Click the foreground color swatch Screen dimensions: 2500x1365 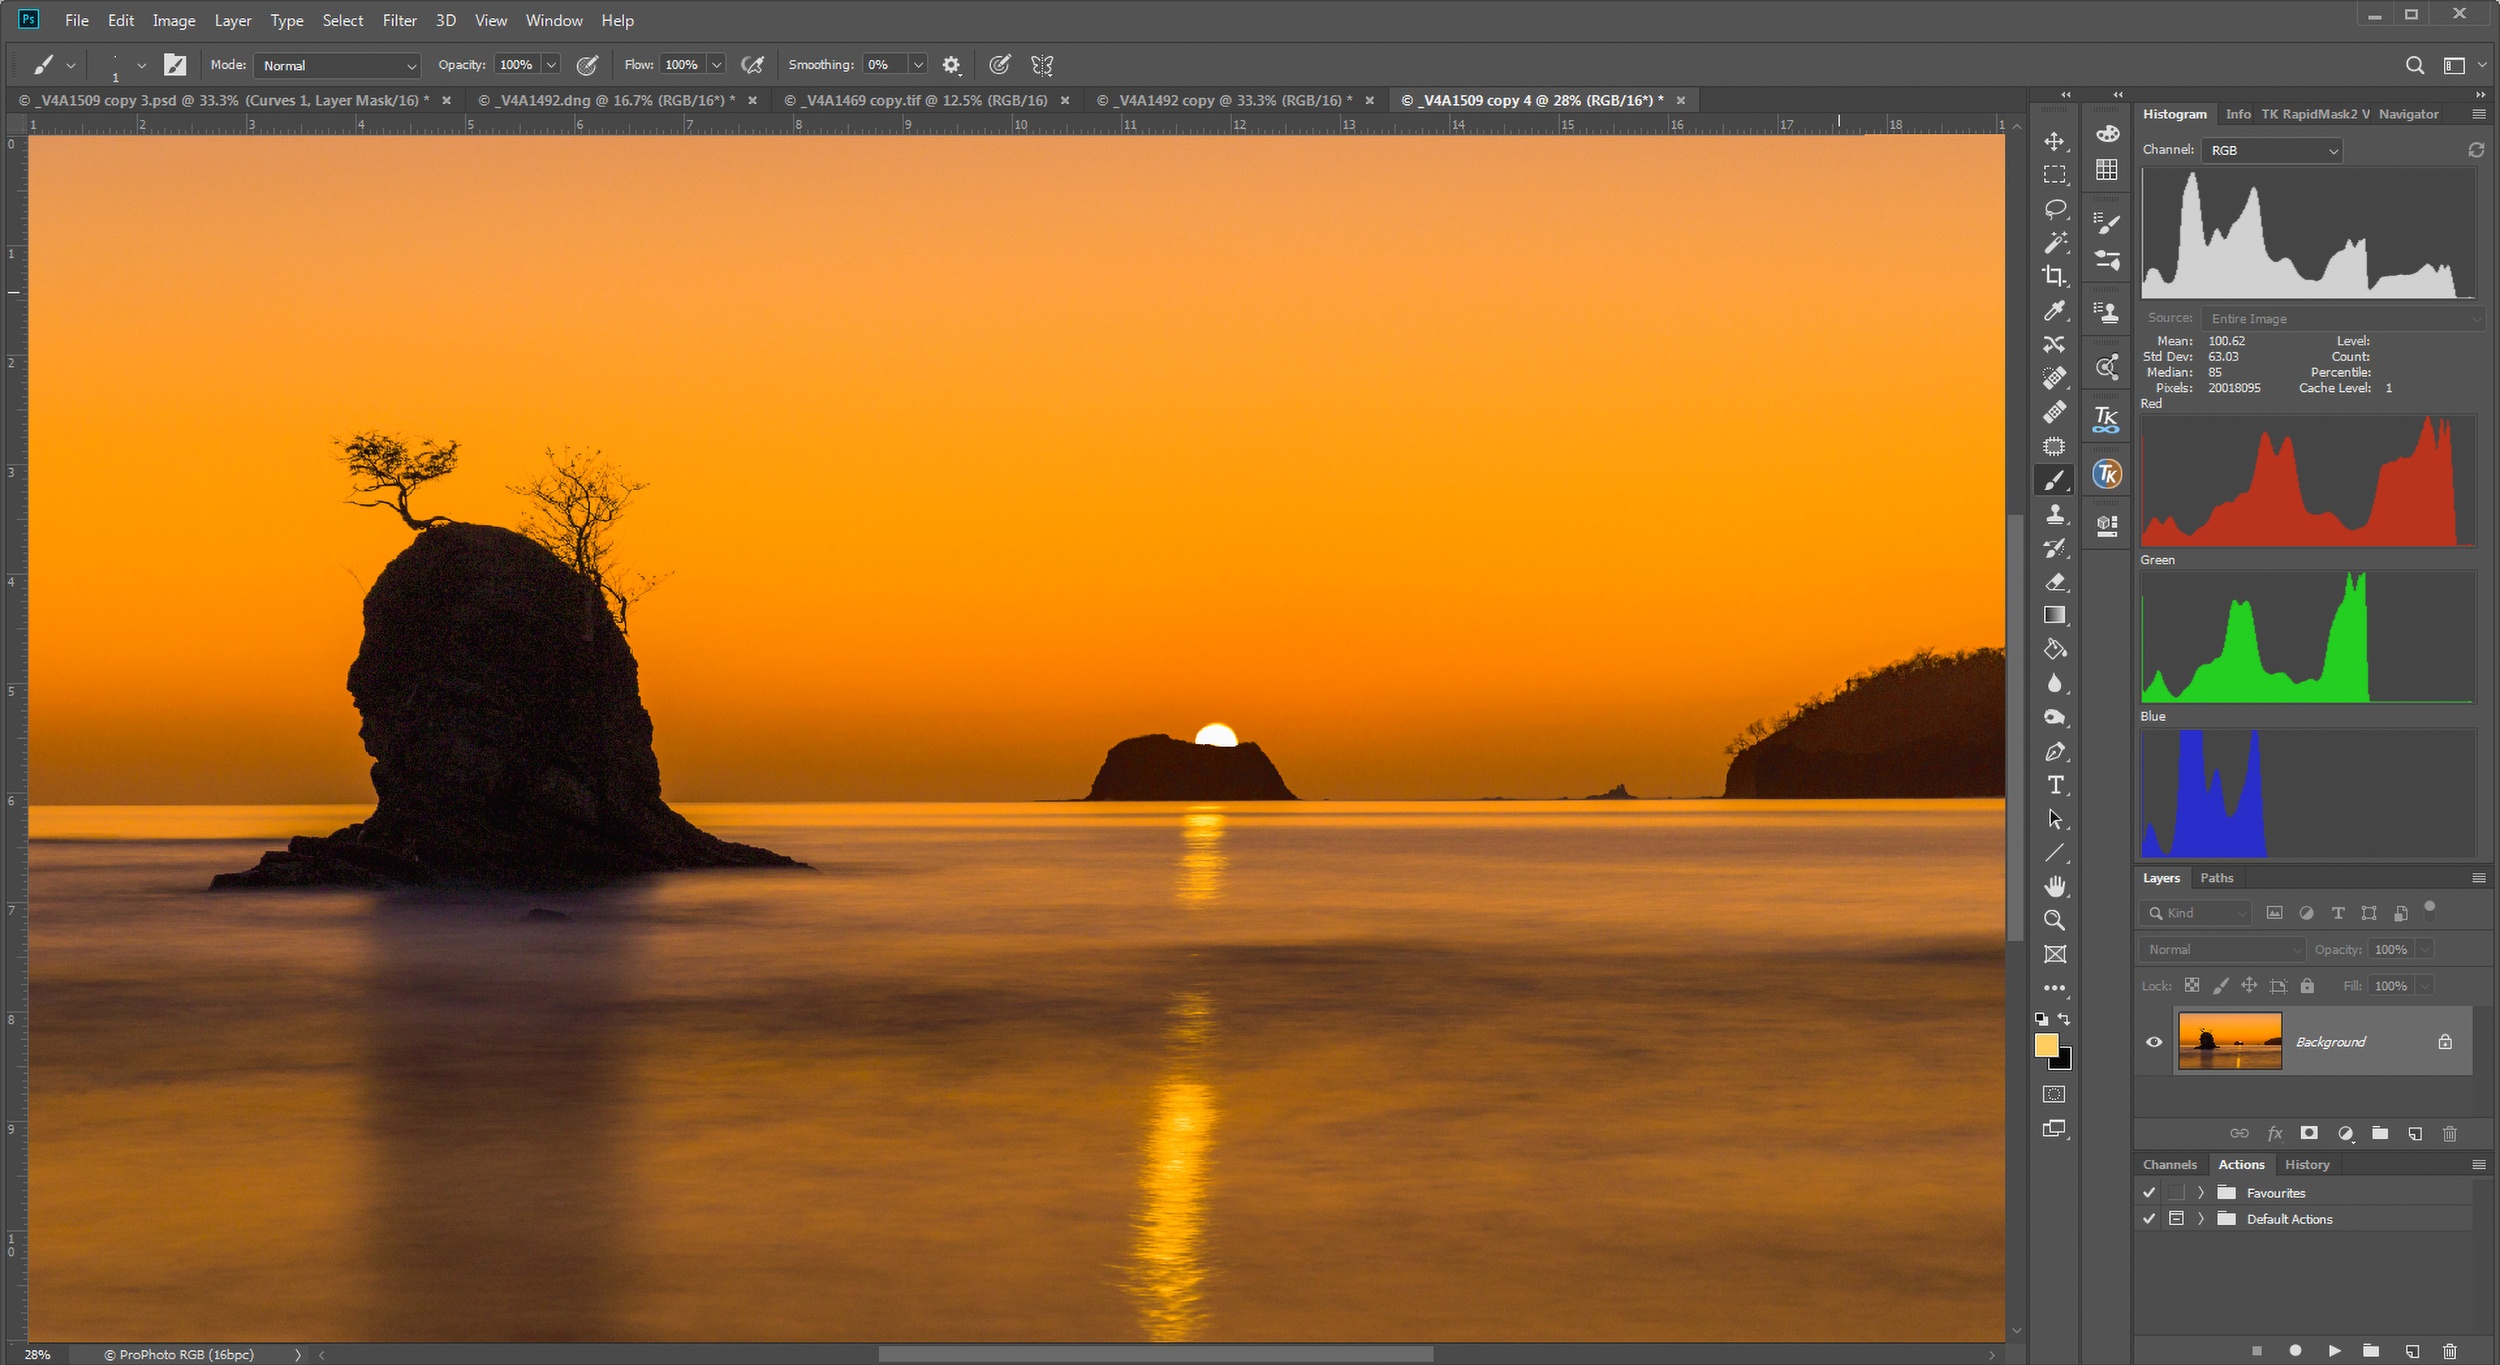(x=2046, y=1045)
